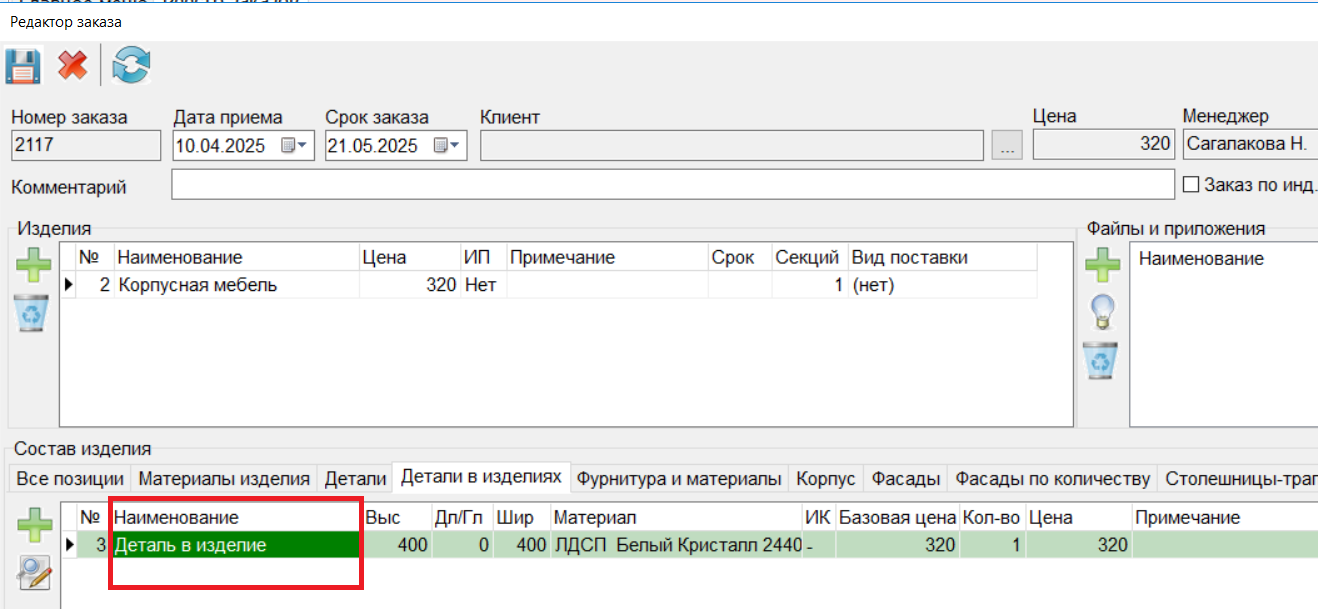Switch to the Фурнитура и материалы tab
The width and height of the screenshot is (1318, 609).
tap(679, 479)
